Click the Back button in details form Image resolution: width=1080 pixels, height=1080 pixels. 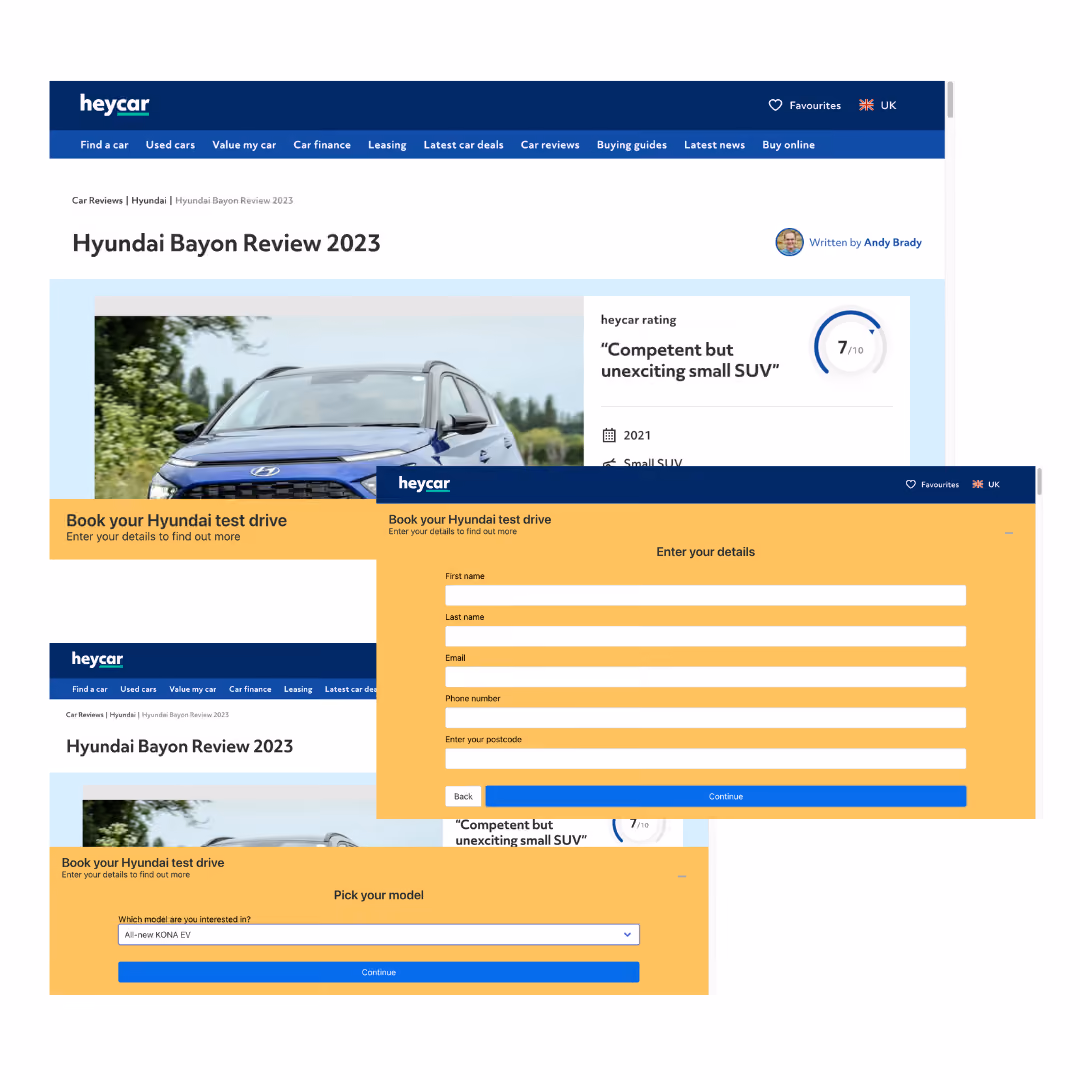[x=464, y=796]
